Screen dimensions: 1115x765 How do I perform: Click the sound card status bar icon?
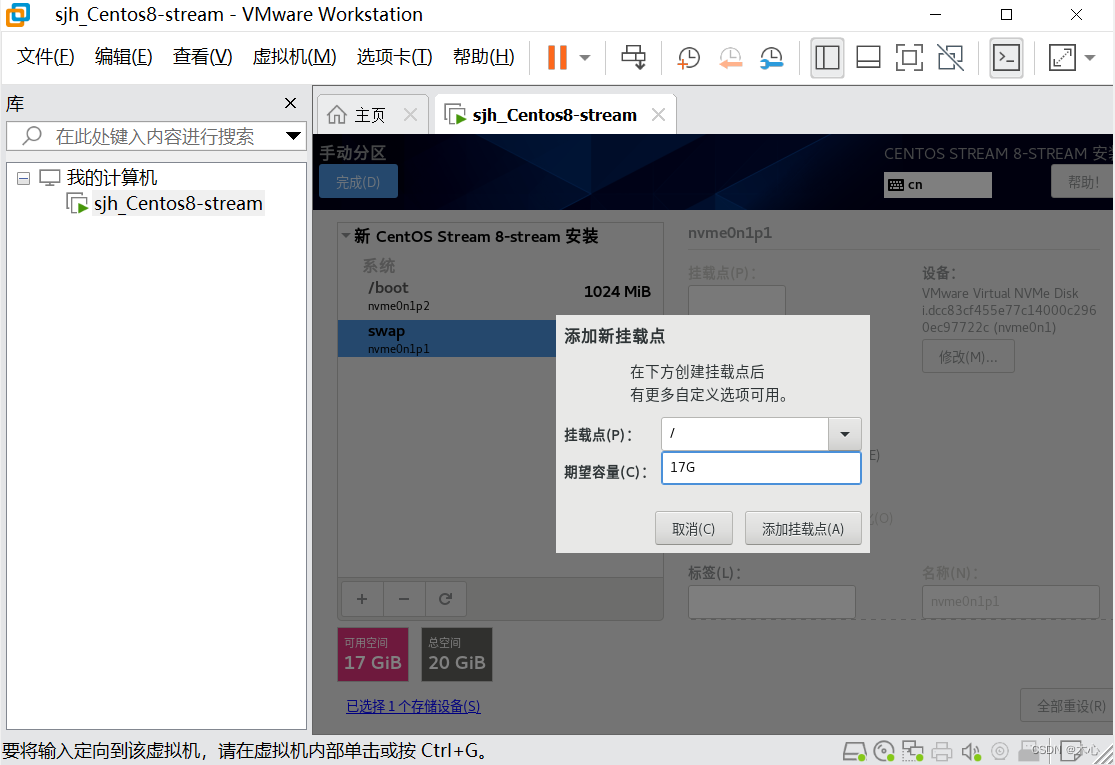click(971, 751)
